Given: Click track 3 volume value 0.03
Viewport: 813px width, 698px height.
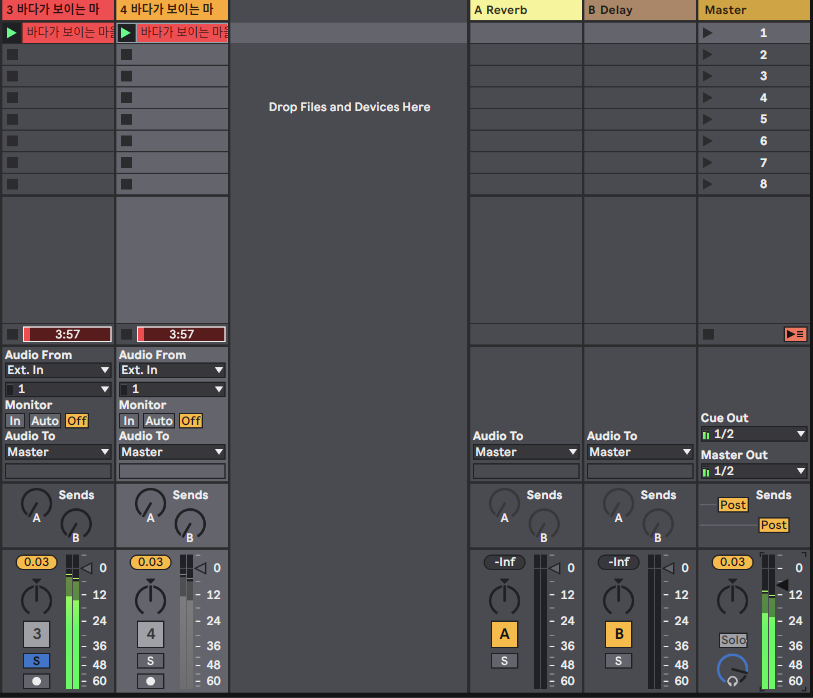Looking at the screenshot, I should (36, 562).
